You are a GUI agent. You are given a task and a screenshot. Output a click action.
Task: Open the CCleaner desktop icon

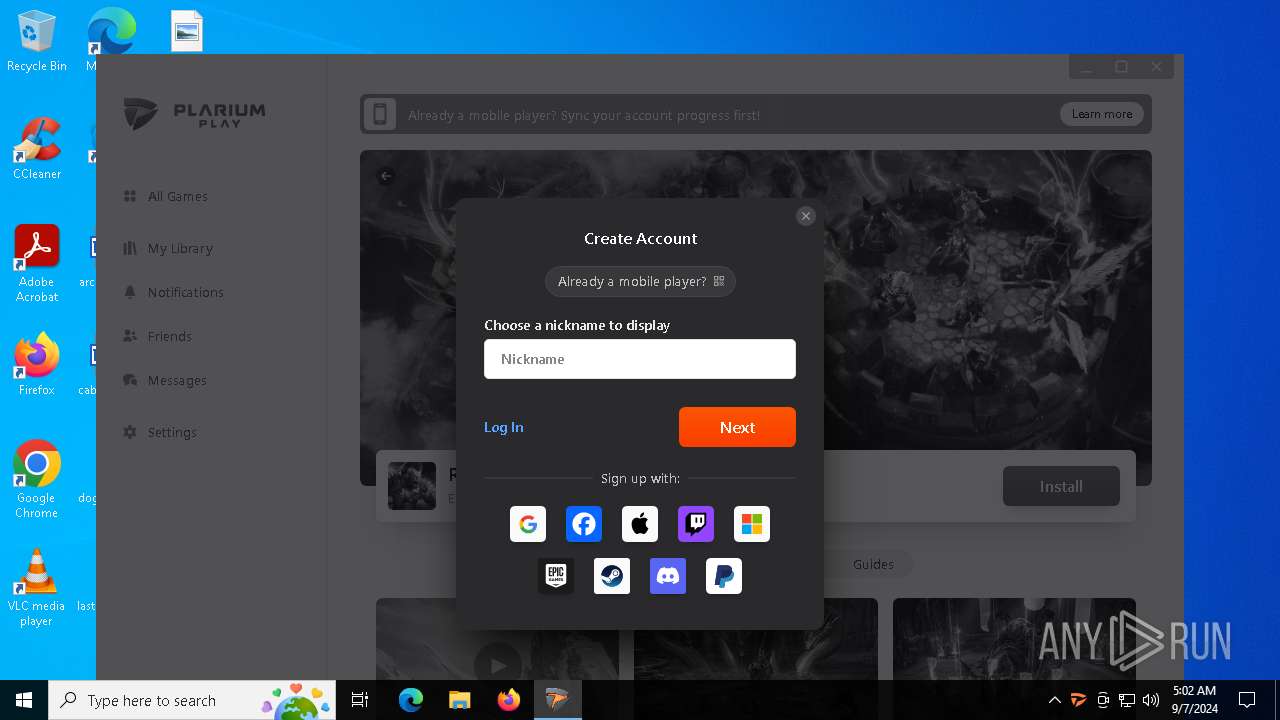pos(36,149)
